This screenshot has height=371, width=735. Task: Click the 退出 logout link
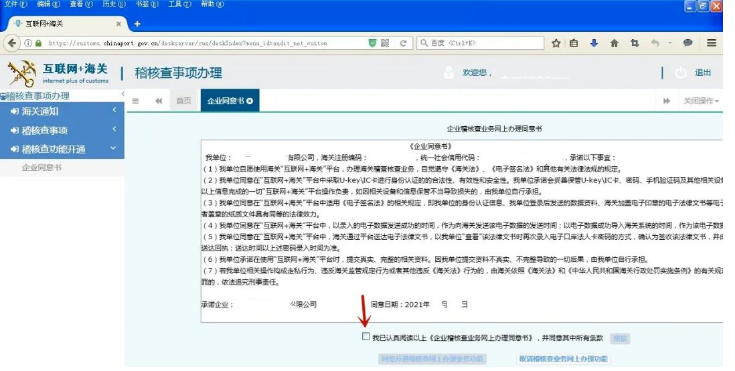703,73
